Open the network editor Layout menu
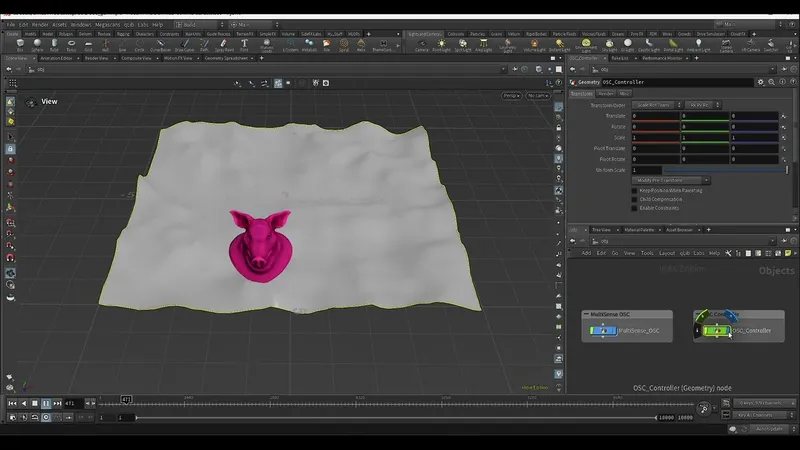Image resolution: width=800 pixels, height=450 pixels. (667, 253)
